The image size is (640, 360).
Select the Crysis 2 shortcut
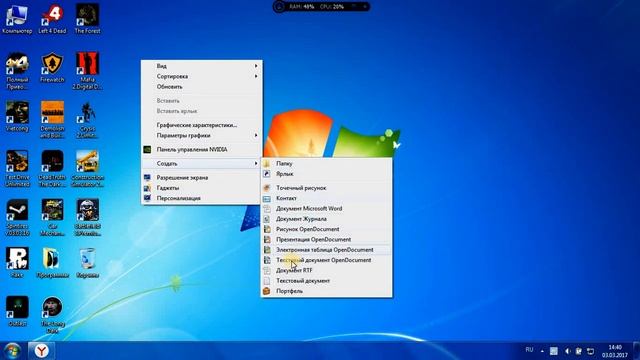point(87,120)
